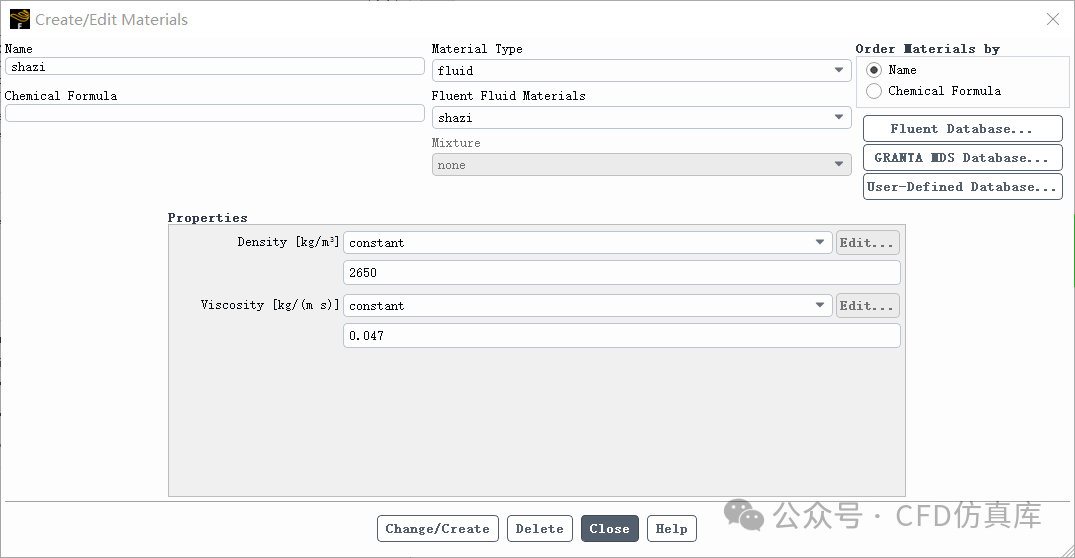Image resolution: width=1075 pixels, height=558 pixels.
Task: Open the Fluent Fluid Materials dropdown showing shazi
Action: pyautogui.click(x=642, y=118)
